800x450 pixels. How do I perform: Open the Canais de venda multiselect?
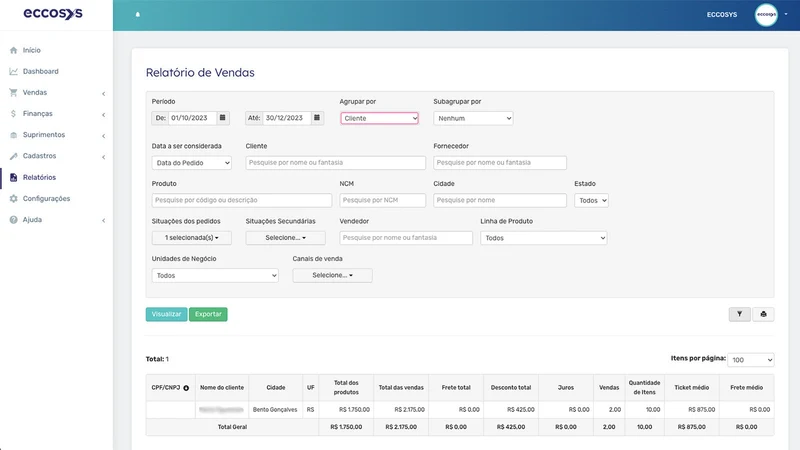coord(332,276)
